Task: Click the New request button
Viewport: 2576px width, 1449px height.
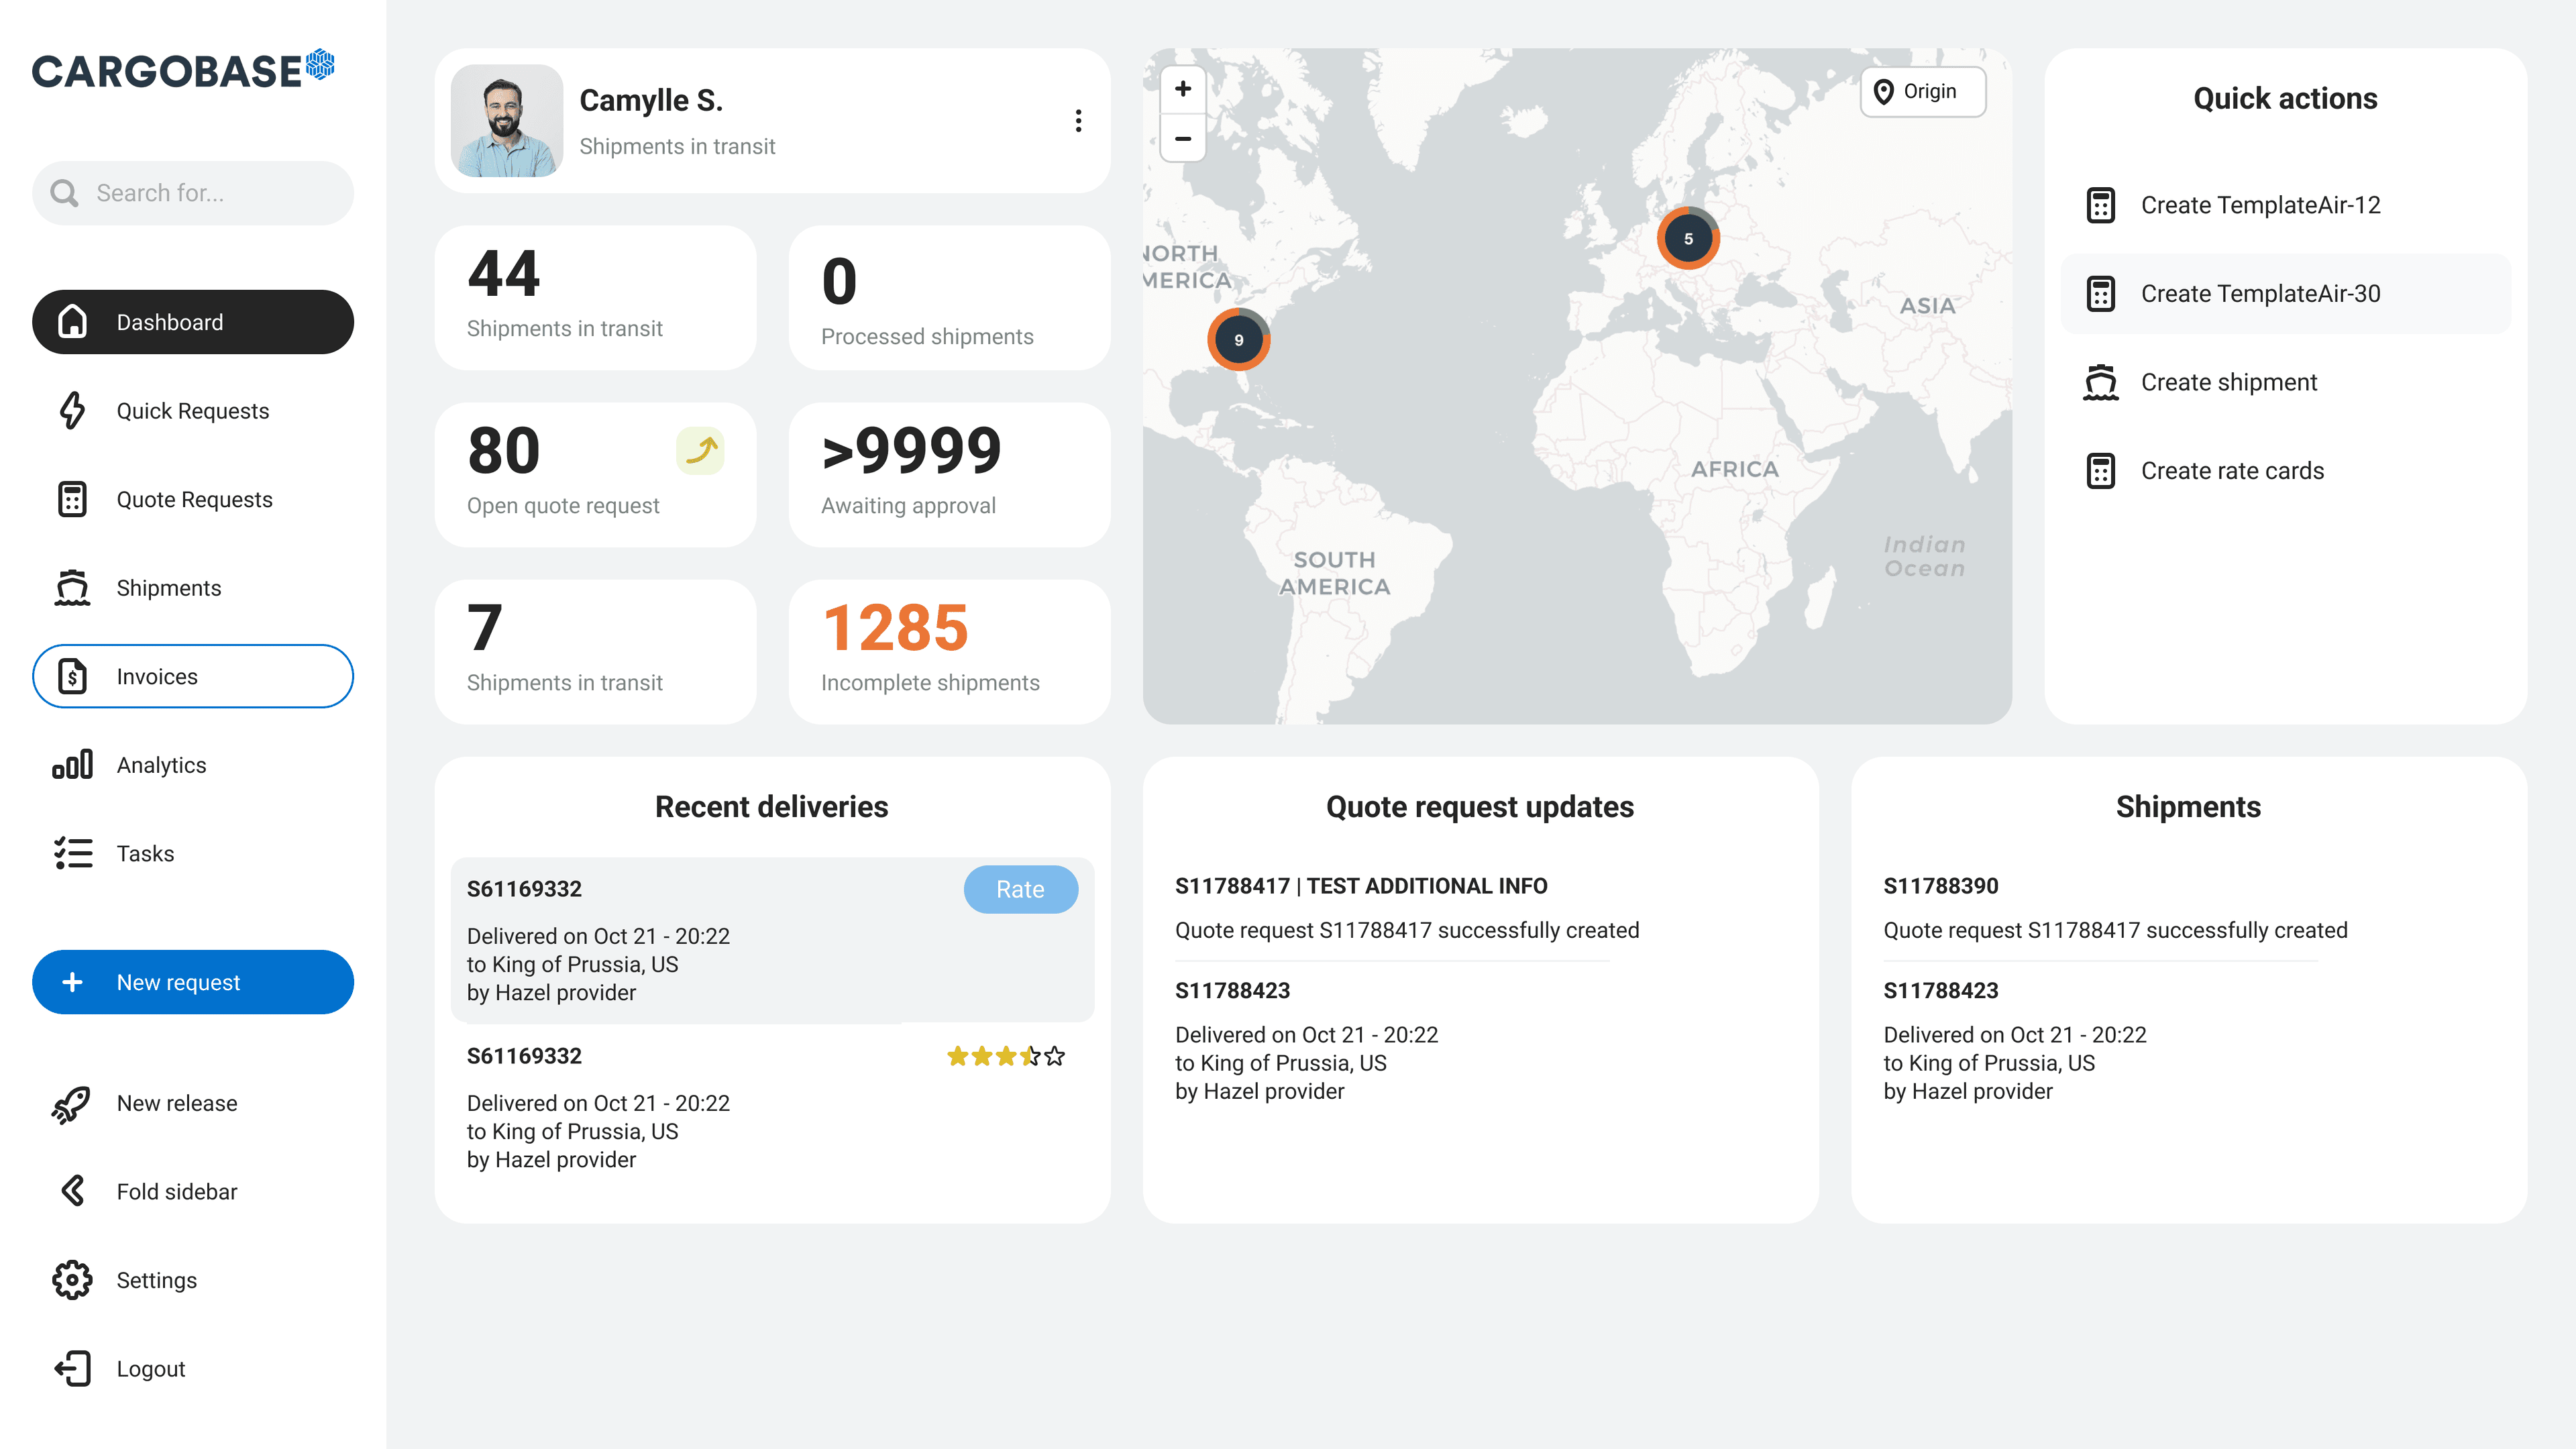Action: (x=192, y=981)
